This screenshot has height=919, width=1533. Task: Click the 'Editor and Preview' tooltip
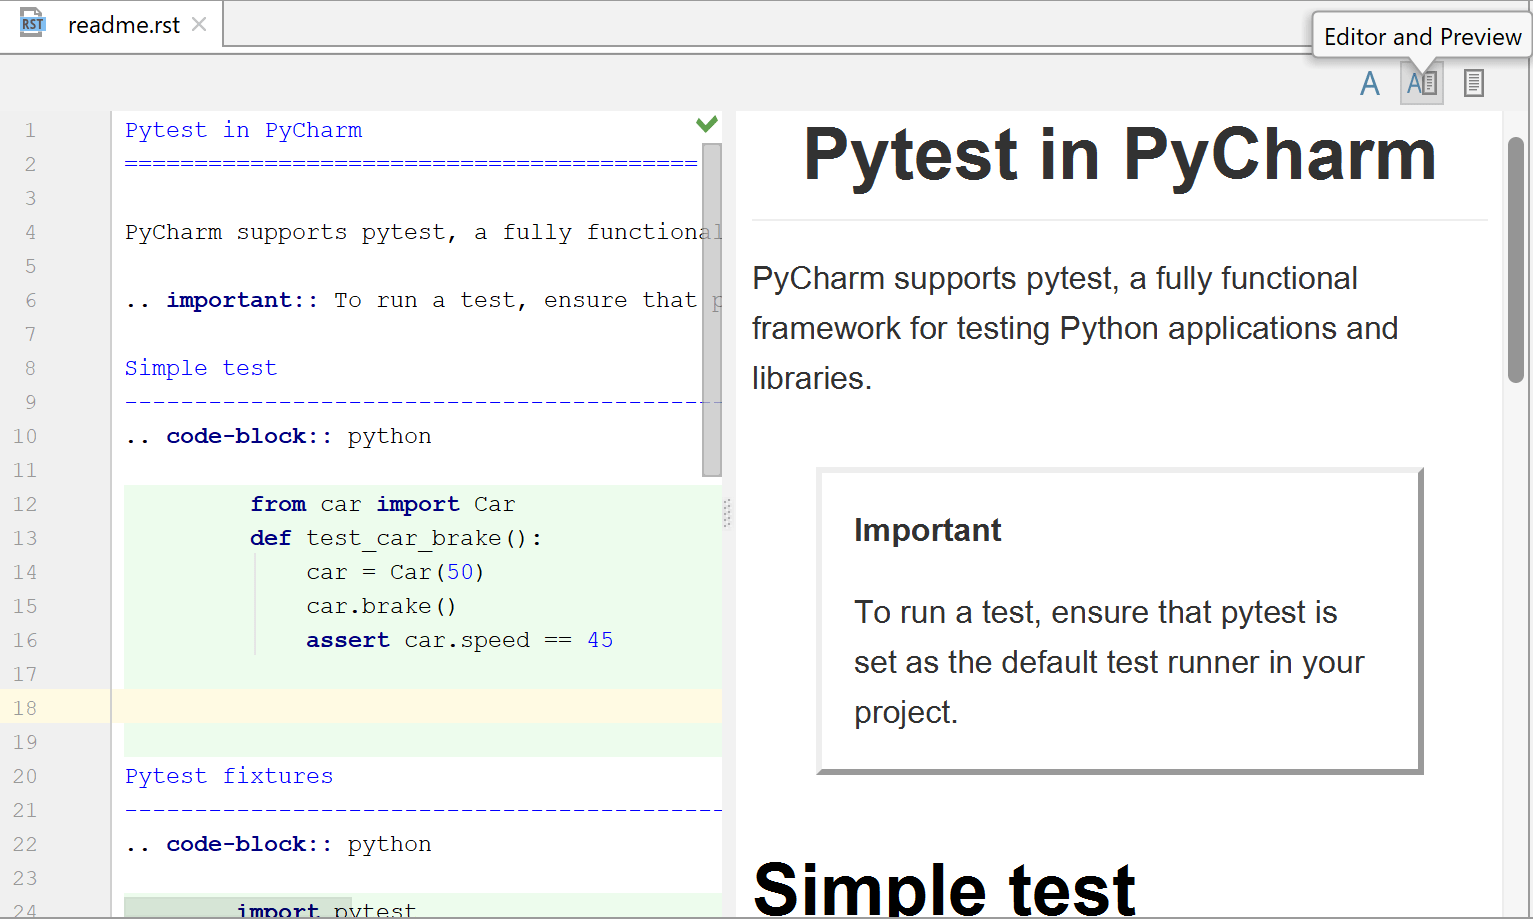coord(1422,37)
